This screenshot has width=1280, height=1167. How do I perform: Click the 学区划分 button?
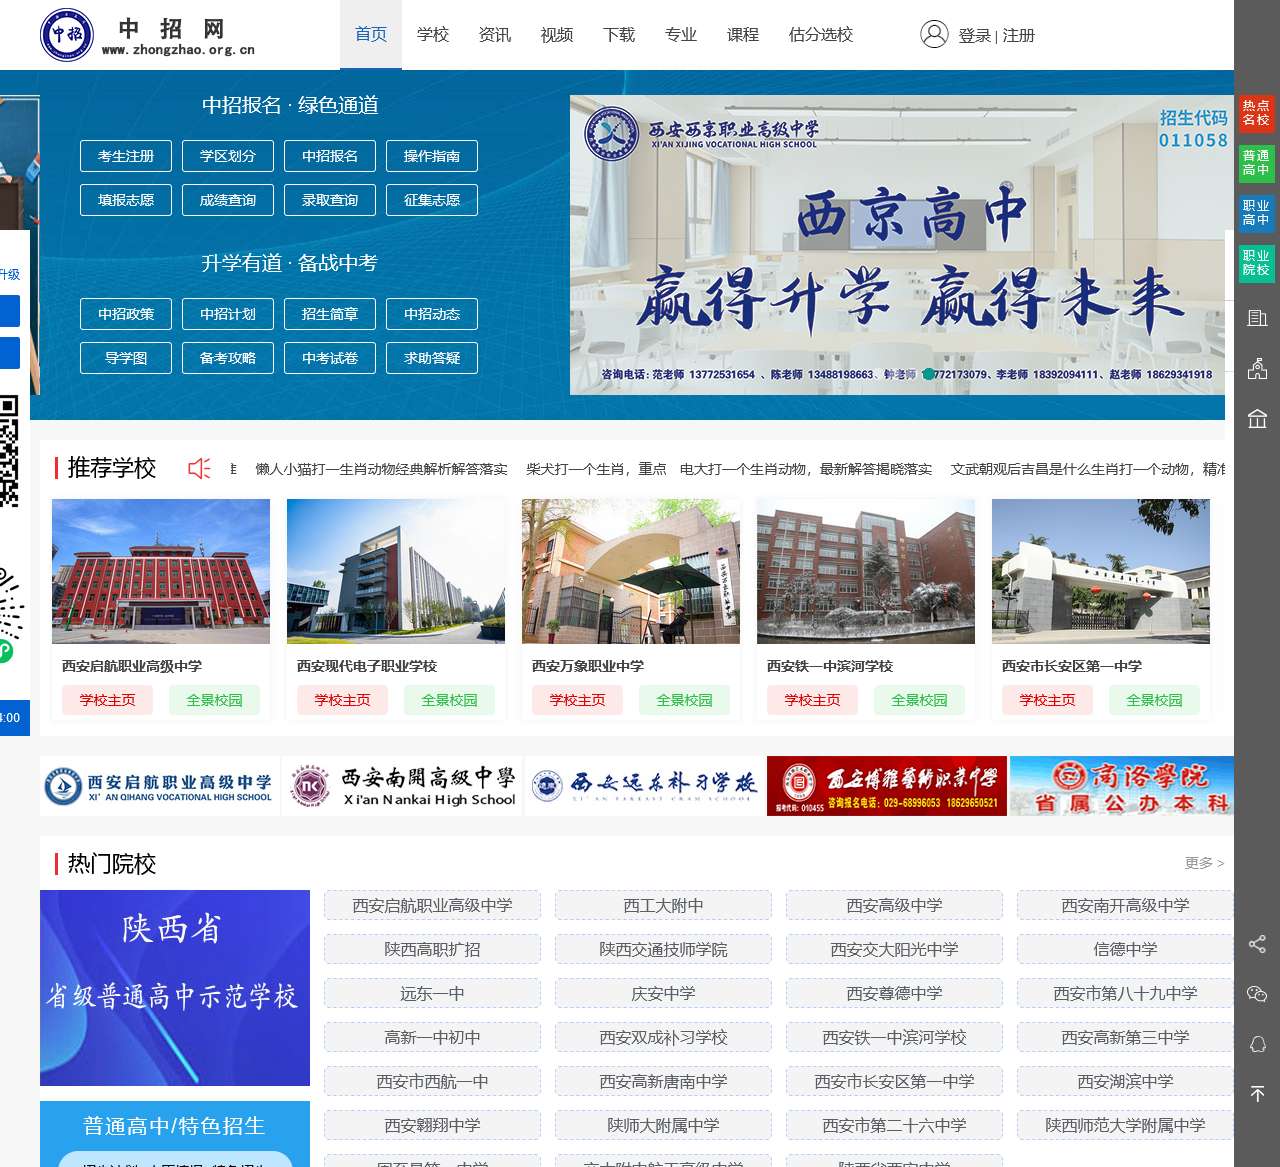coord(228,156)
